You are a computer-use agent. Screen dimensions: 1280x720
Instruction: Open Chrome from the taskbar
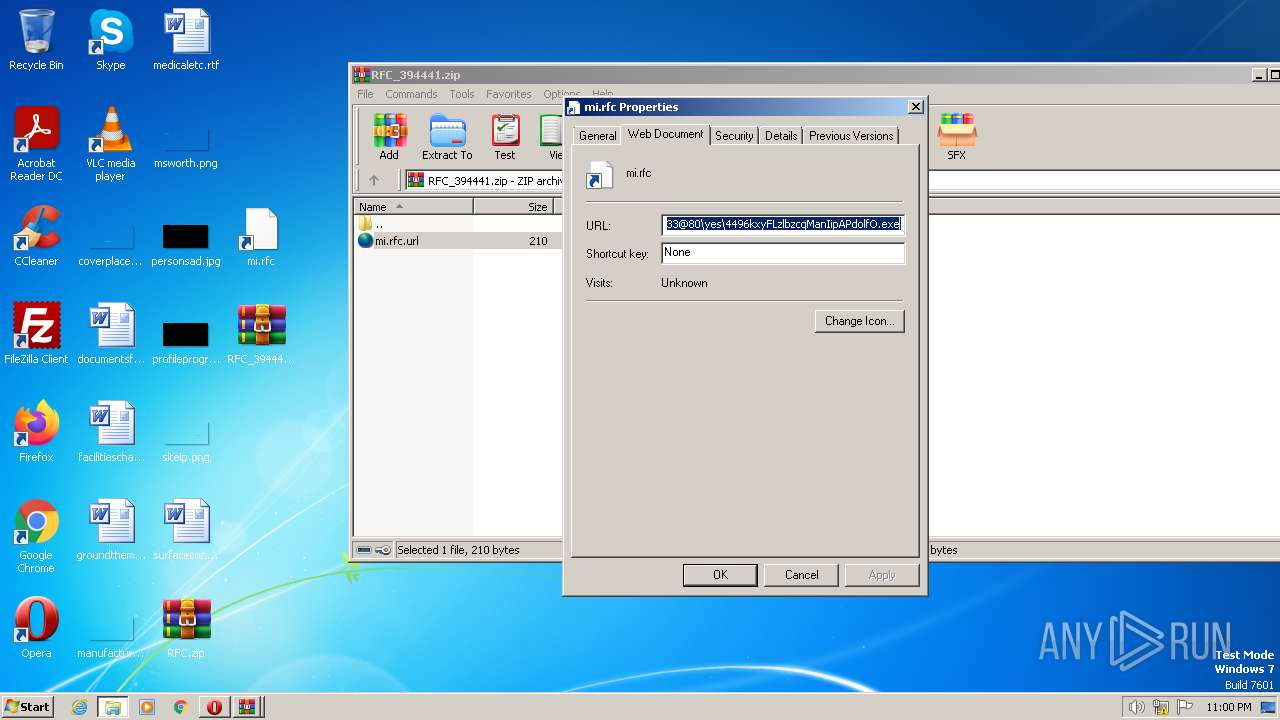point(181,707)
